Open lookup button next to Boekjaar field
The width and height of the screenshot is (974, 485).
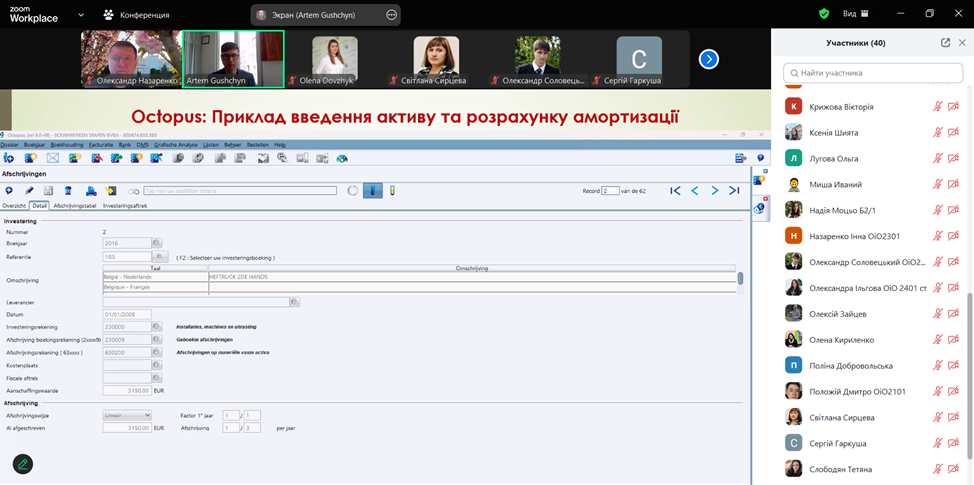tap(157, 243)
